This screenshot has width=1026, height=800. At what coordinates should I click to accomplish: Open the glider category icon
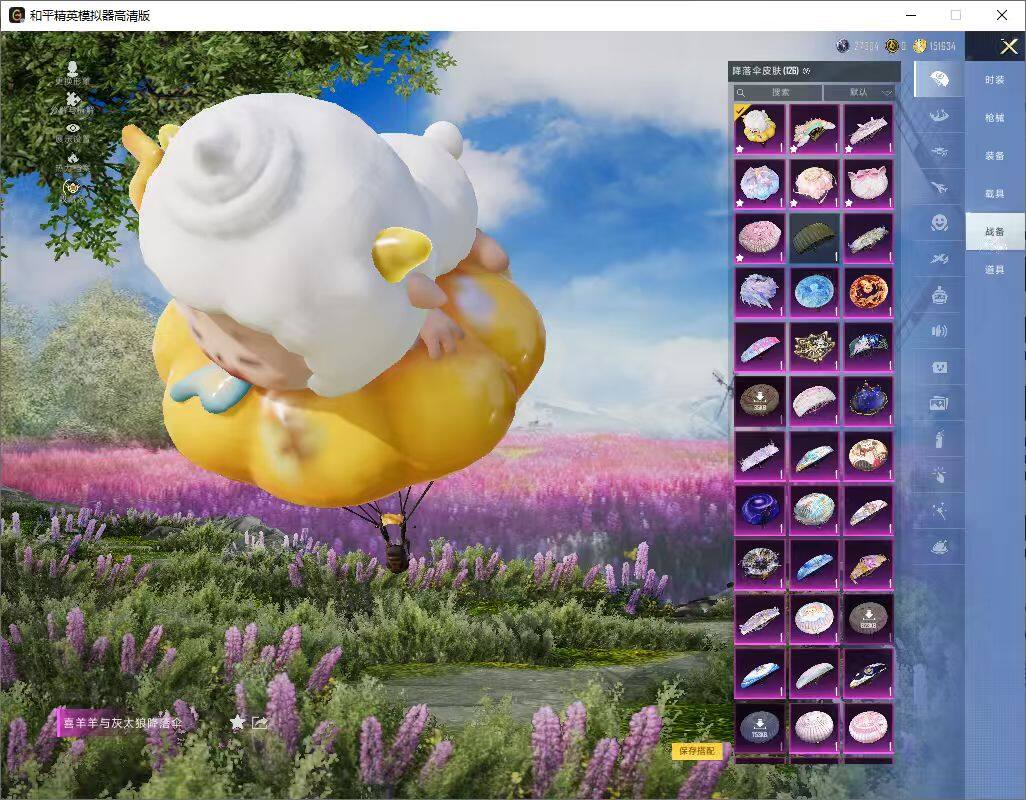[x=939, y=152]
